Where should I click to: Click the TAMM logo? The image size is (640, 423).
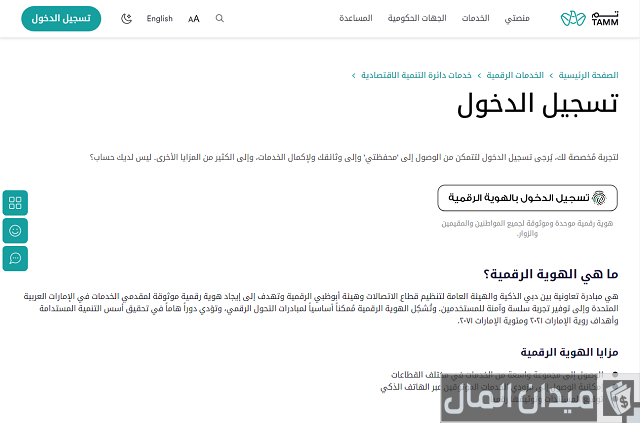[x=589, y=18]
